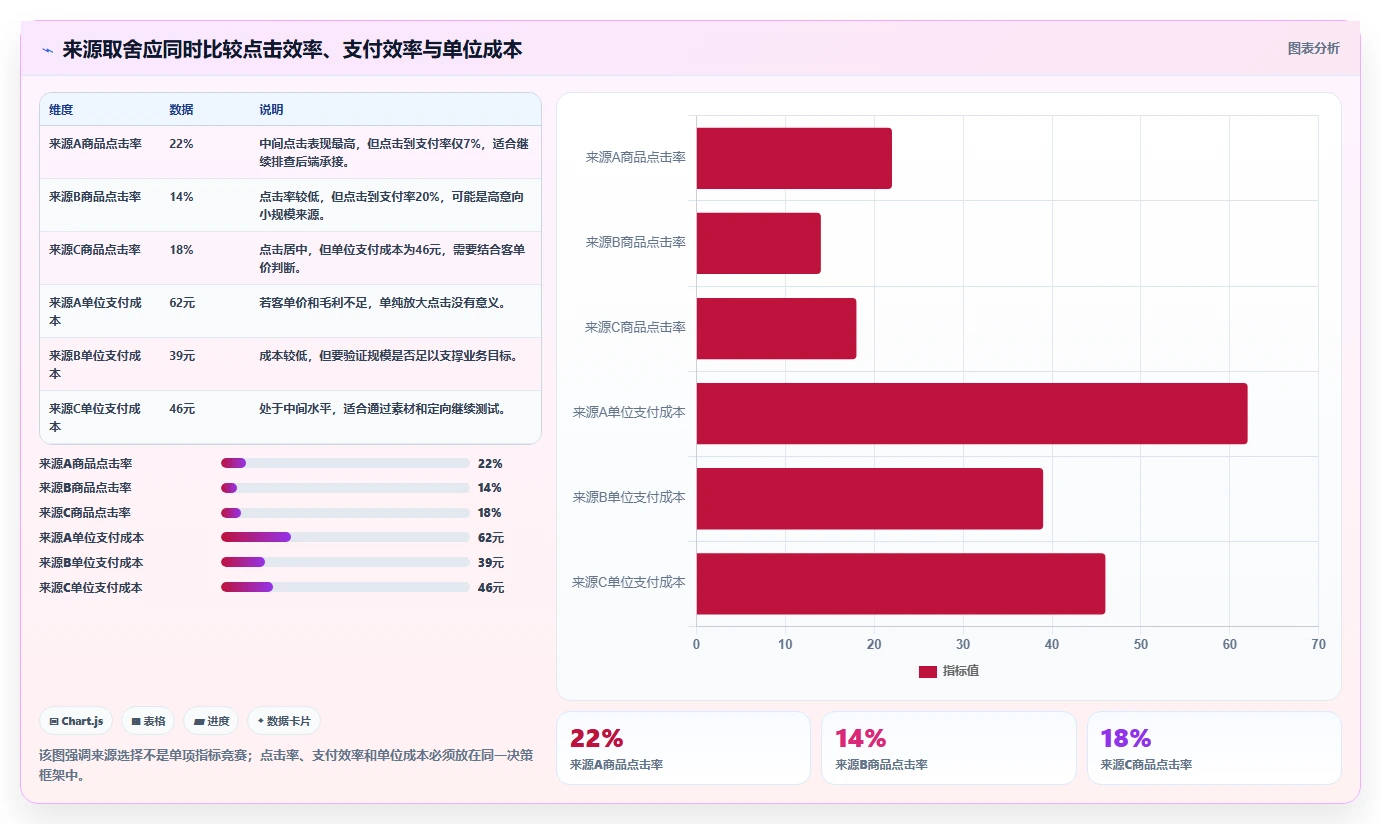Open the 14% 来源B商品点击率 data card
This screenshot has width=1381, height=824.
949,748
